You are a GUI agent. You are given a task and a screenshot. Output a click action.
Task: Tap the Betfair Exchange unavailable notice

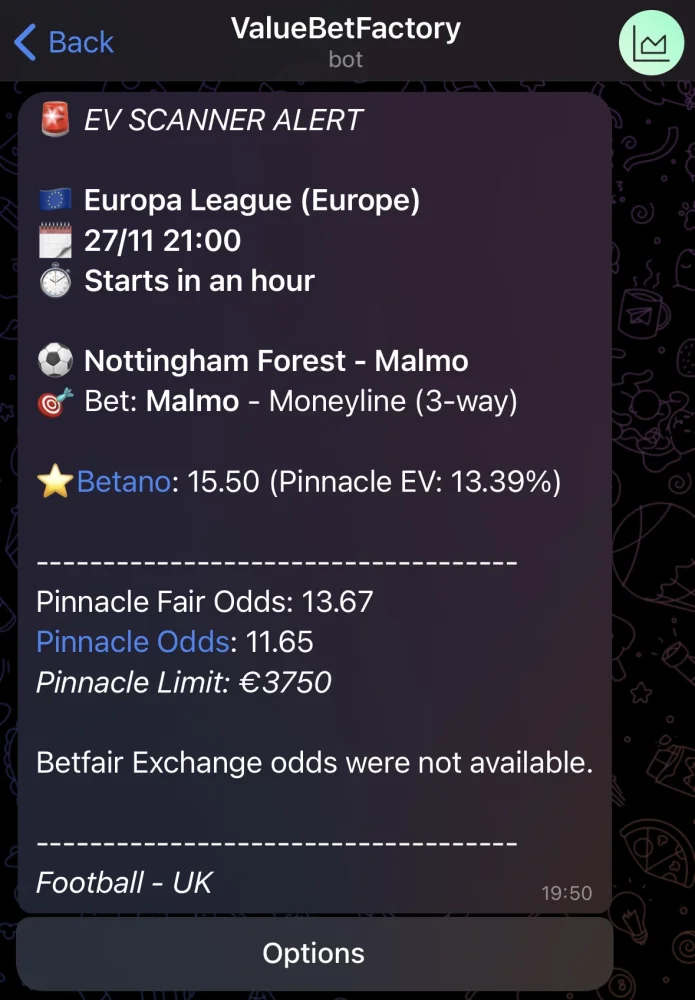point(314,763)
